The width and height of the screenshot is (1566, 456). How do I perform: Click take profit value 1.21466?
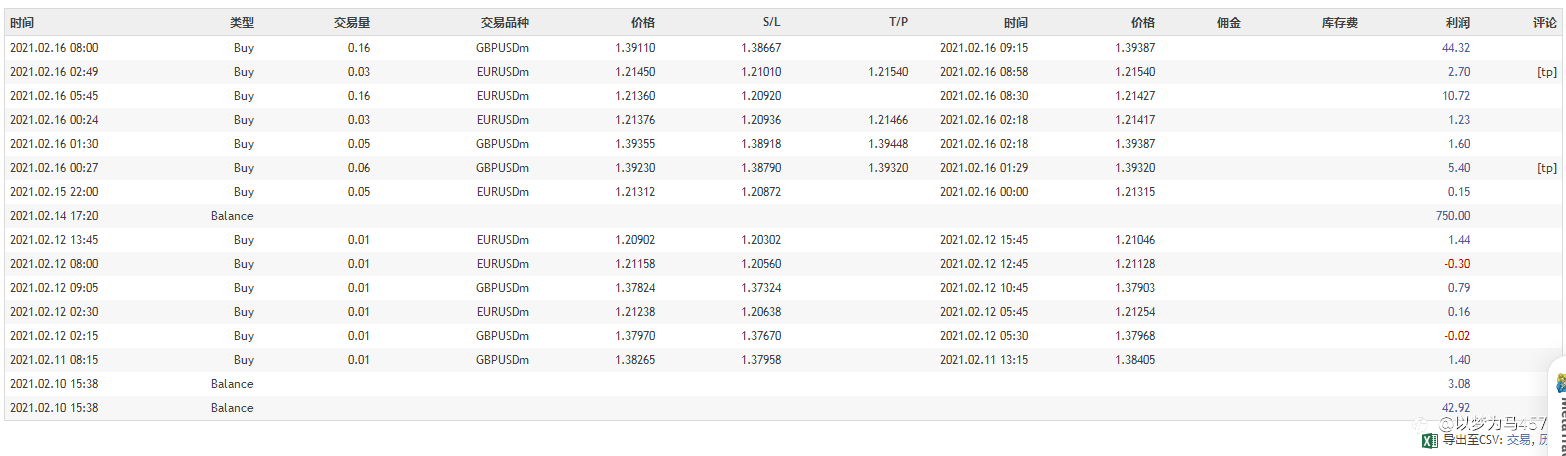(x=888, y=120)
